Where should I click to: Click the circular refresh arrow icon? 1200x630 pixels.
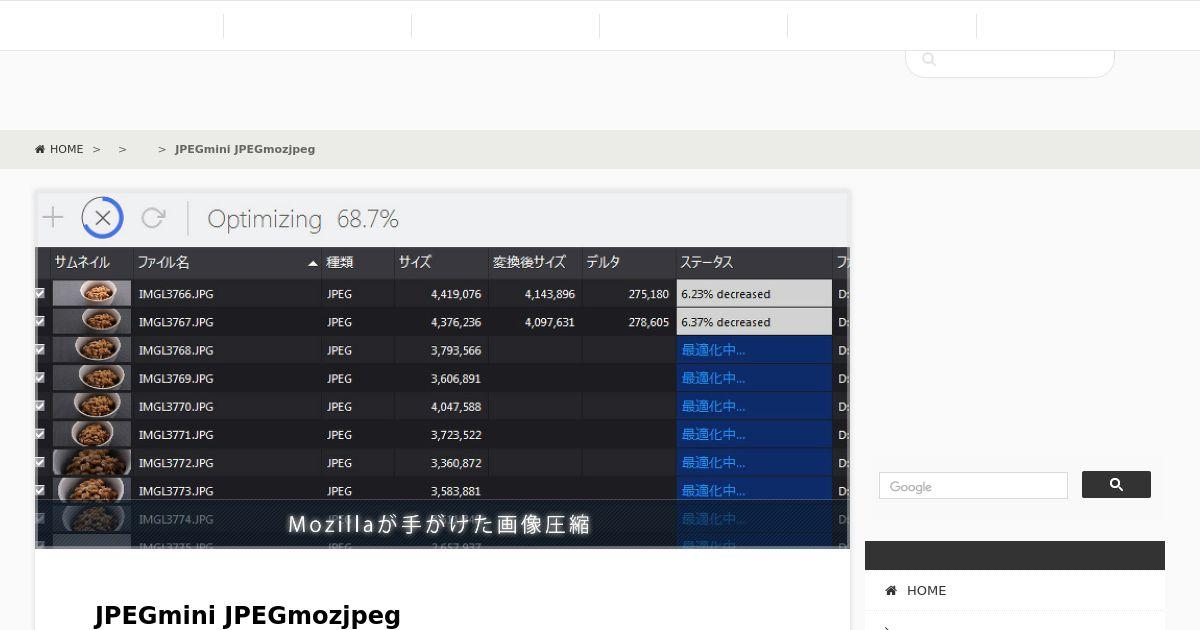[153, 218]
